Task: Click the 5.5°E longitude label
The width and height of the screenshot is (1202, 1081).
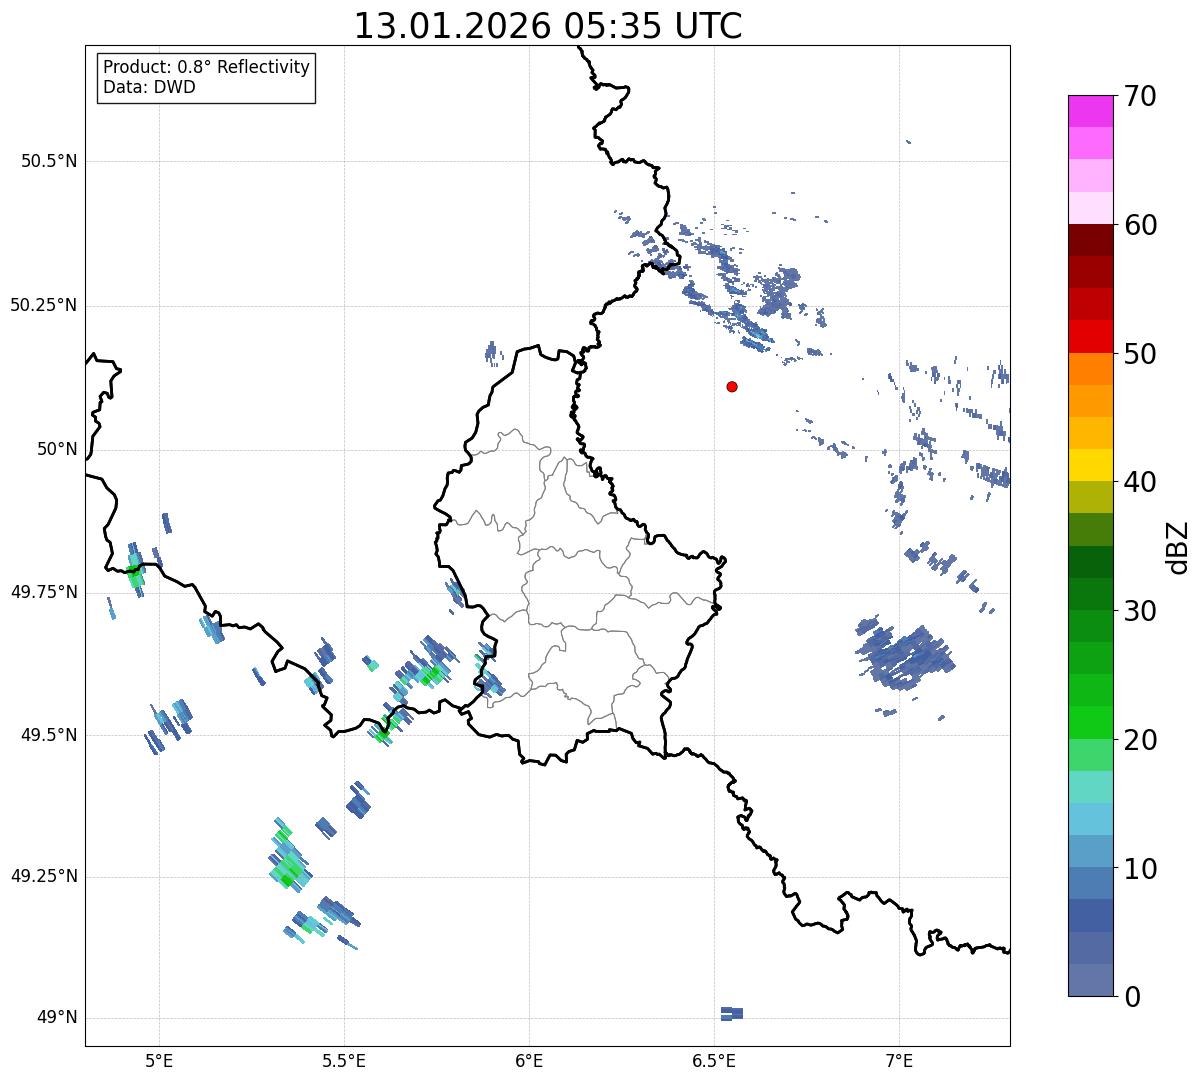Action: point(344,1060)
